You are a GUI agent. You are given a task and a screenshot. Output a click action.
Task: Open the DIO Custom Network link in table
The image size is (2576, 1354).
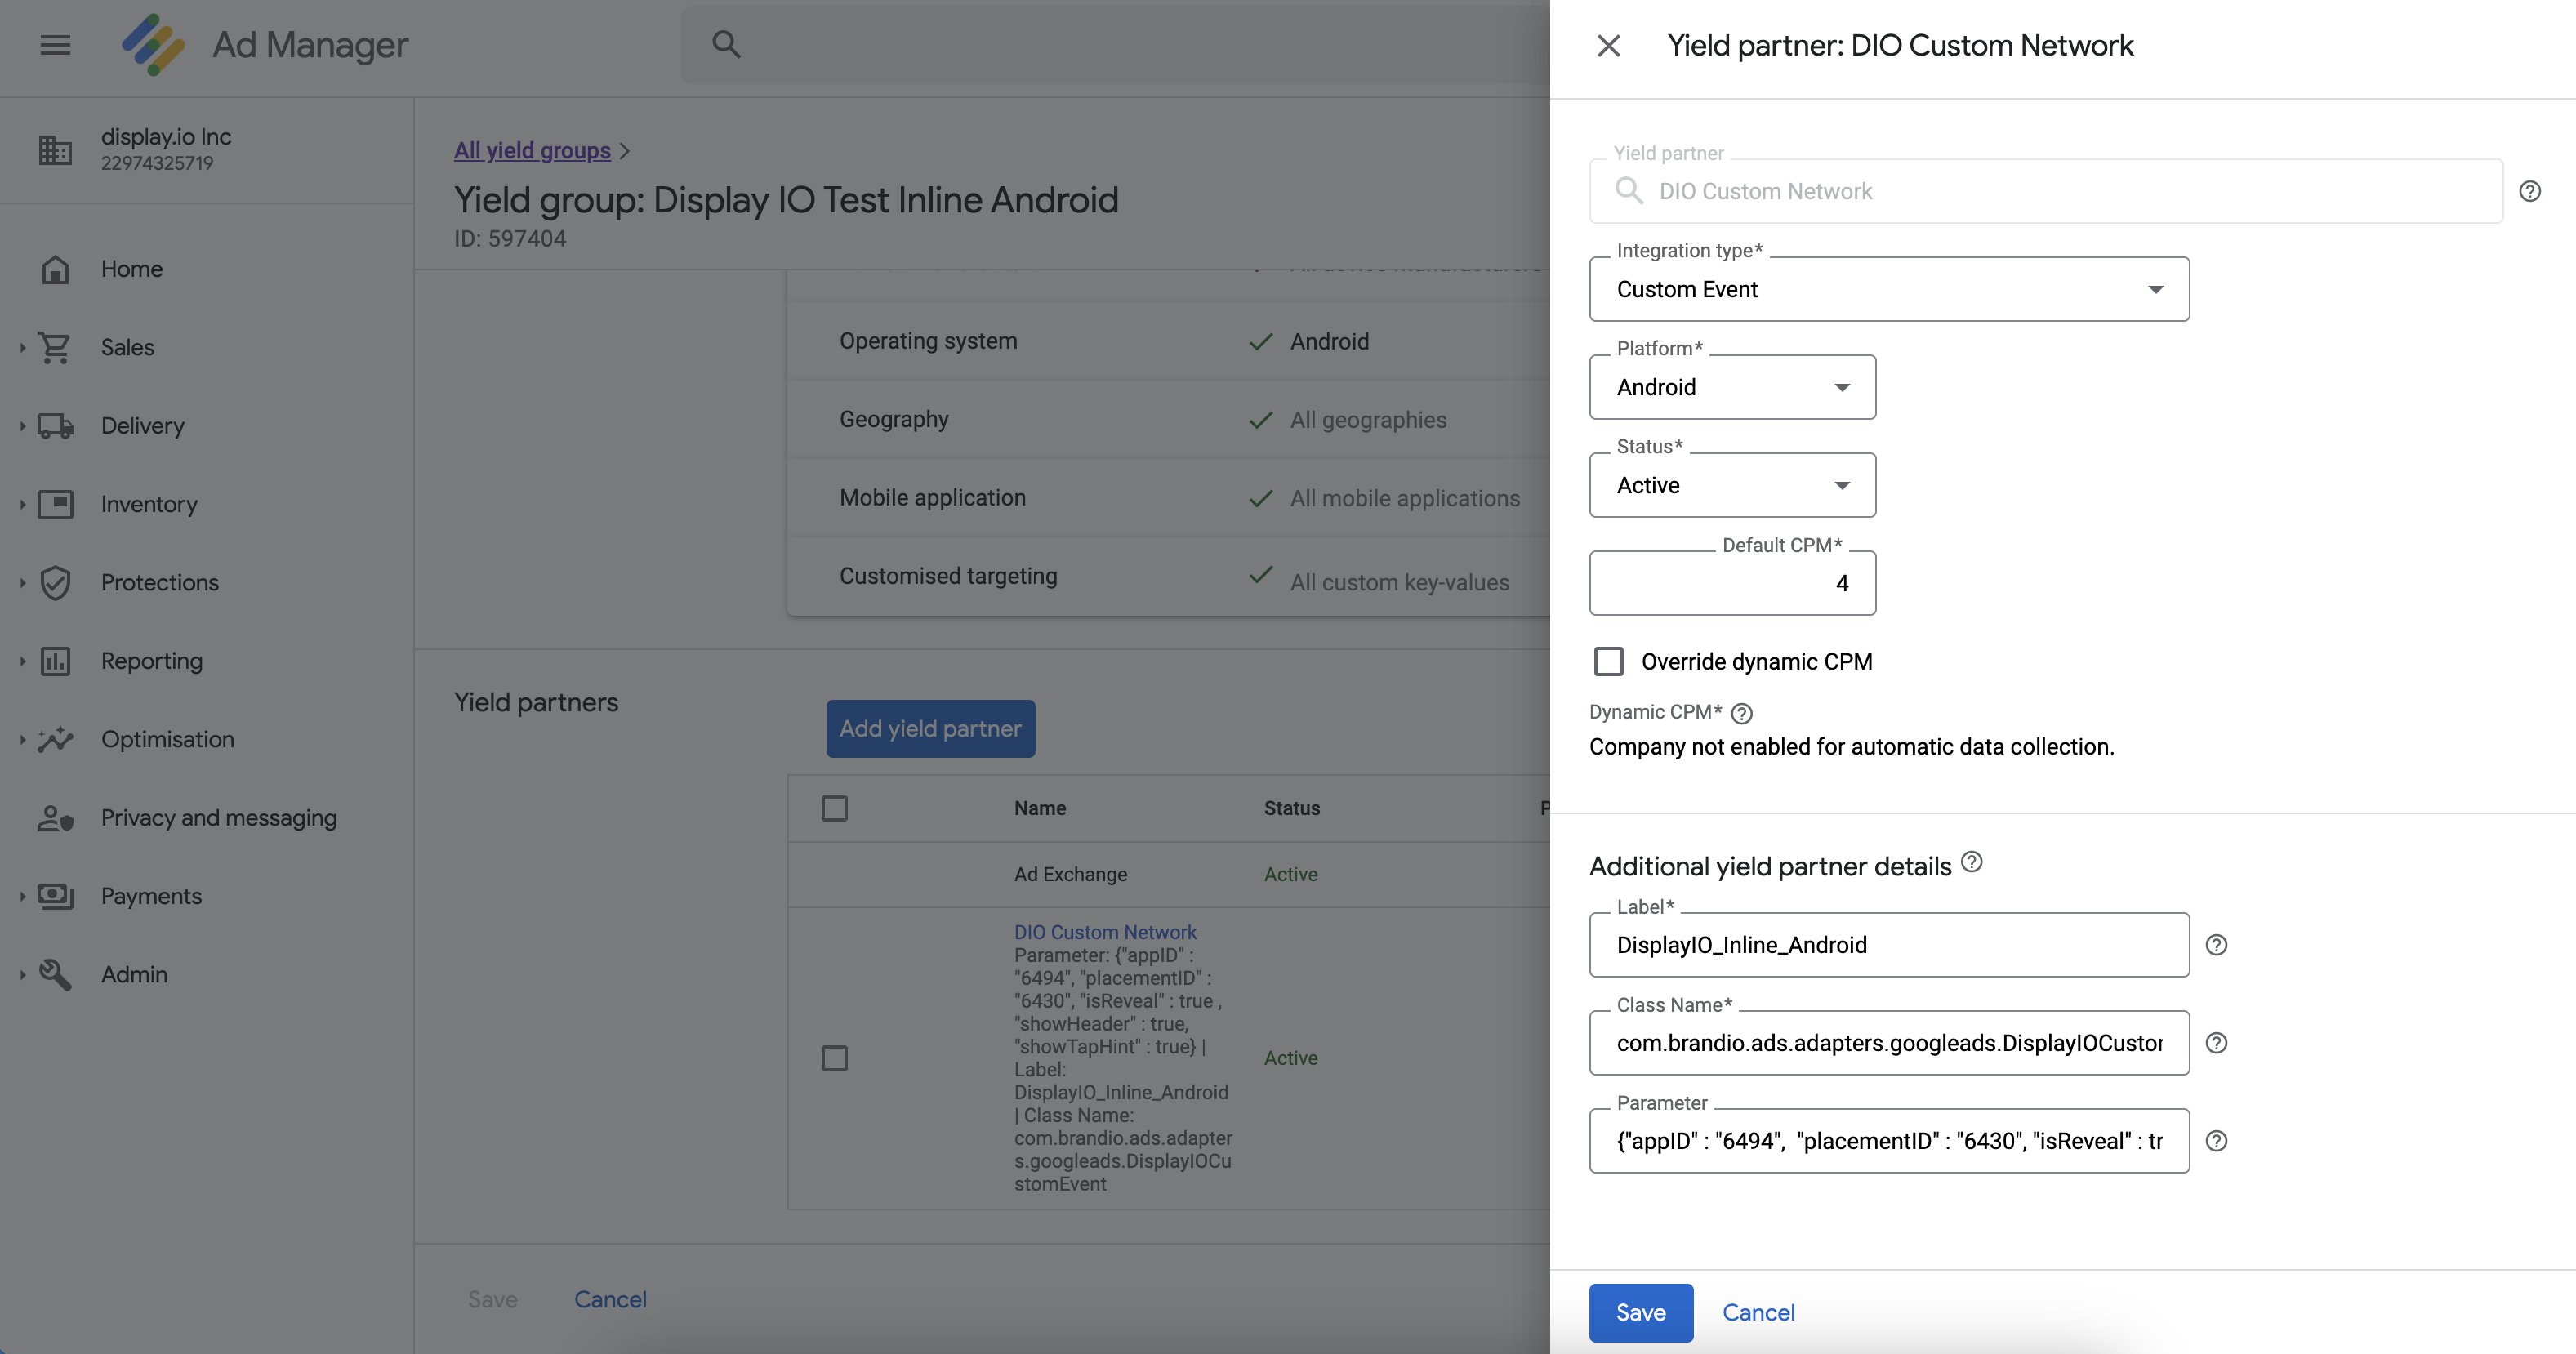coord(1105,932)
